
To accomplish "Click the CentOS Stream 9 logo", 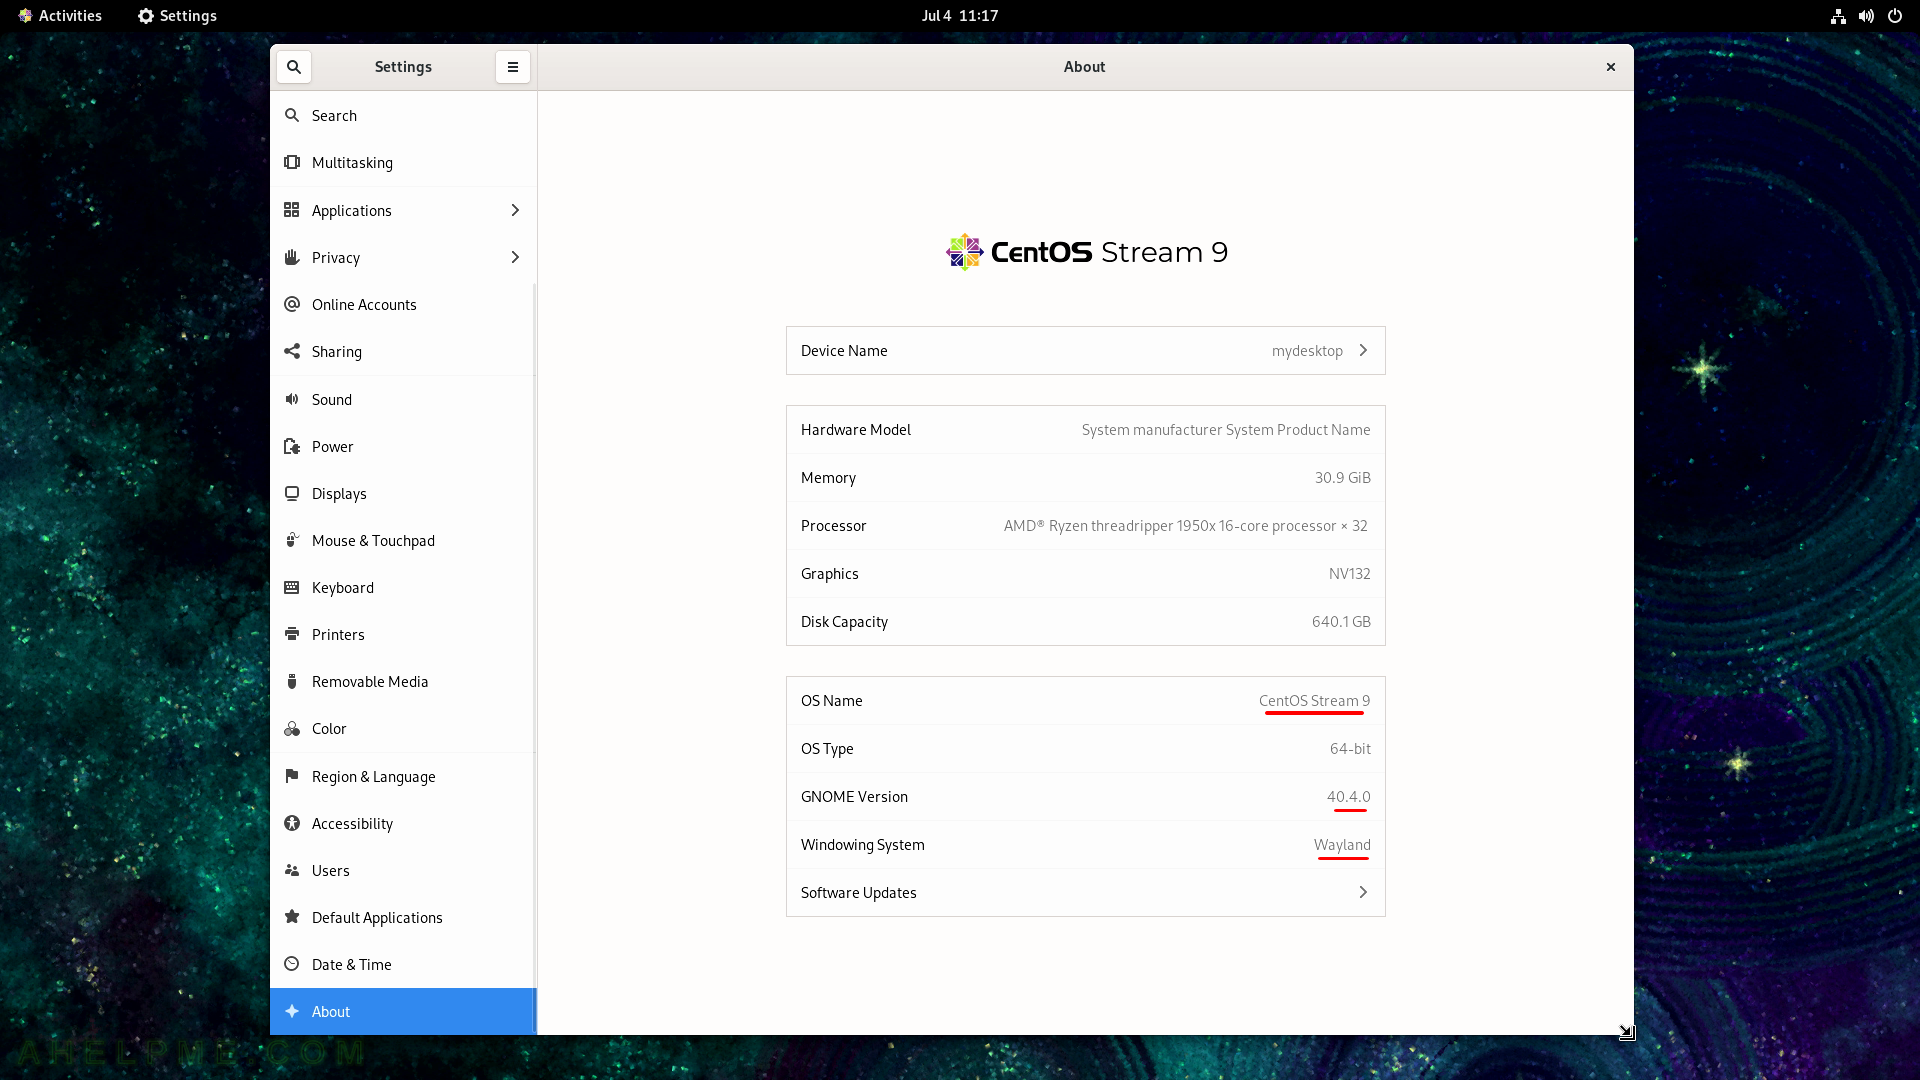I will pos(1086,252).
